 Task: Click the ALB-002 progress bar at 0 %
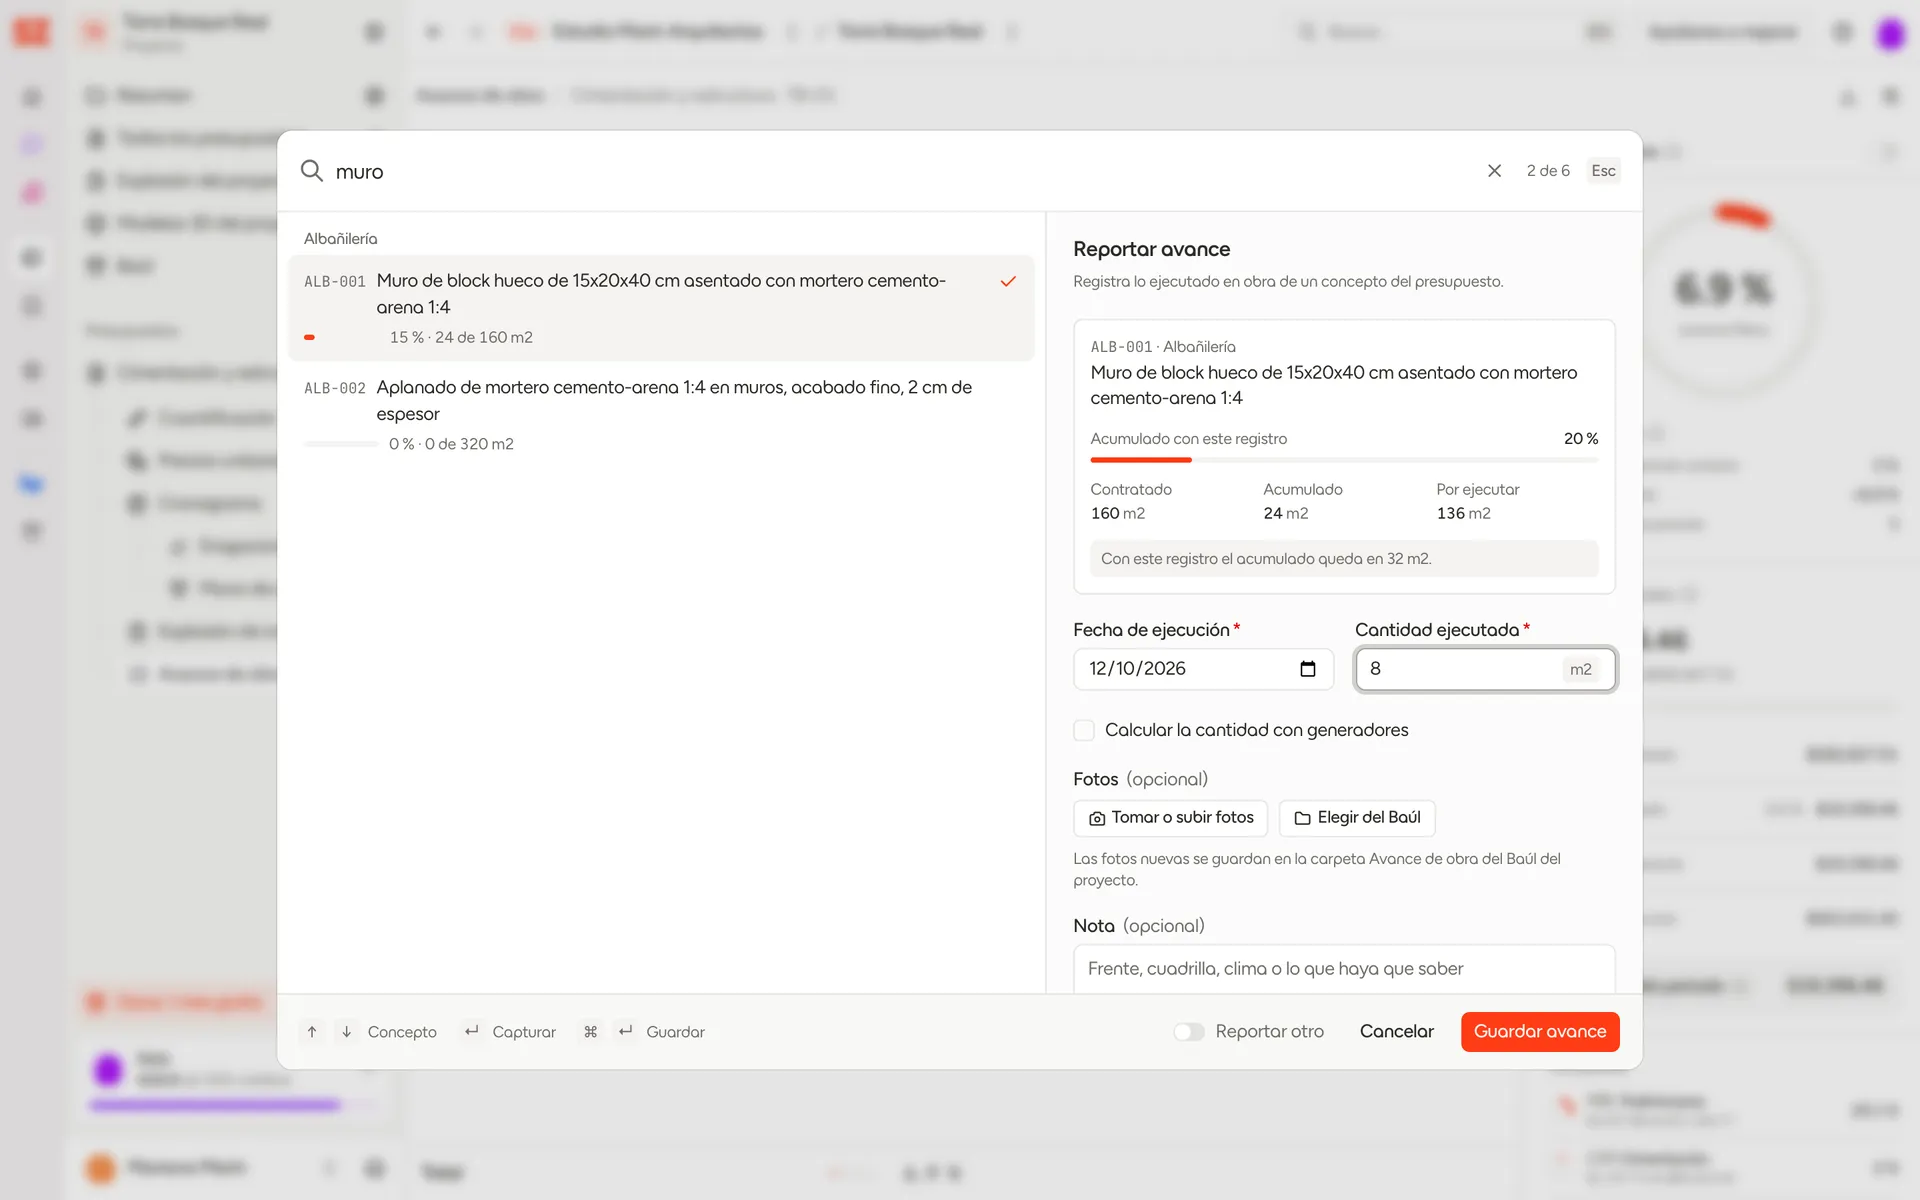coord(341,444)
